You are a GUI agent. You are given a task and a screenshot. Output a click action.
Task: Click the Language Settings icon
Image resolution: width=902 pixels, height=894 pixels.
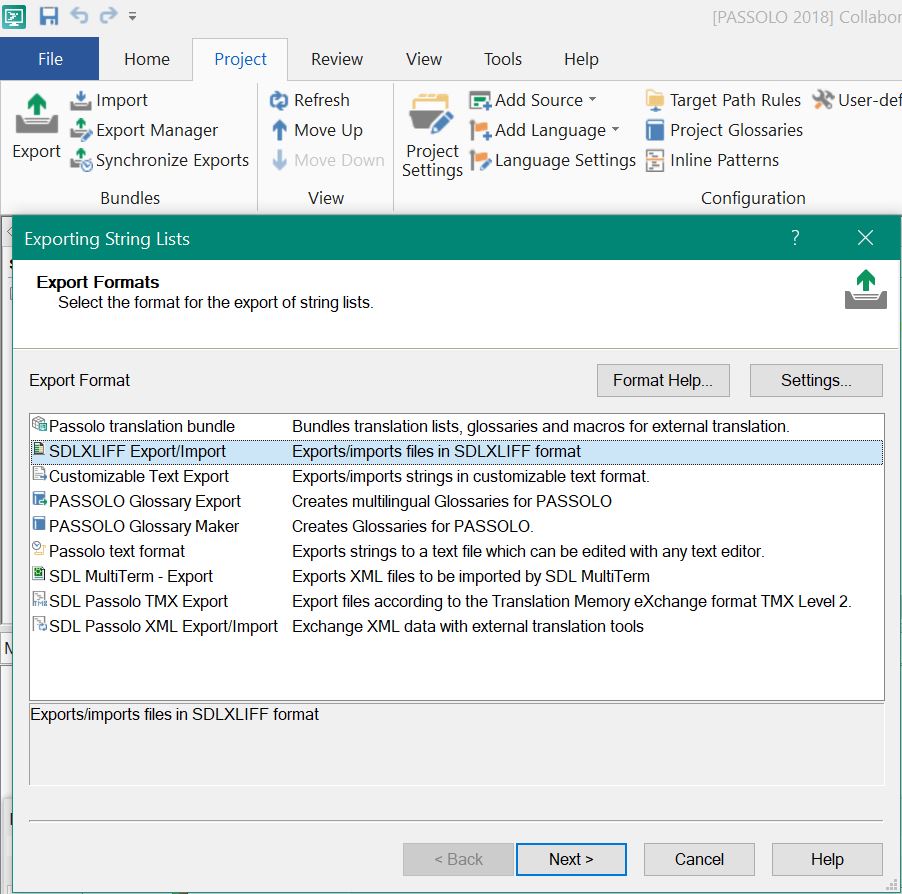tap(480, 160)
